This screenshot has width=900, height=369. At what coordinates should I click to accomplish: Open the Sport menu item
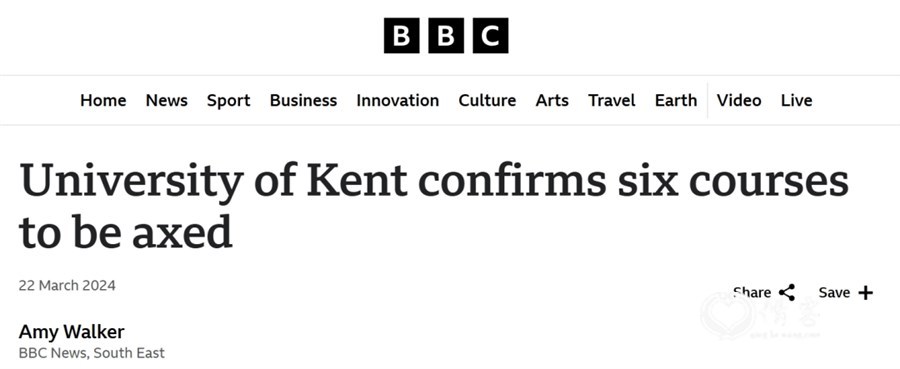click(x=228, y=100)
